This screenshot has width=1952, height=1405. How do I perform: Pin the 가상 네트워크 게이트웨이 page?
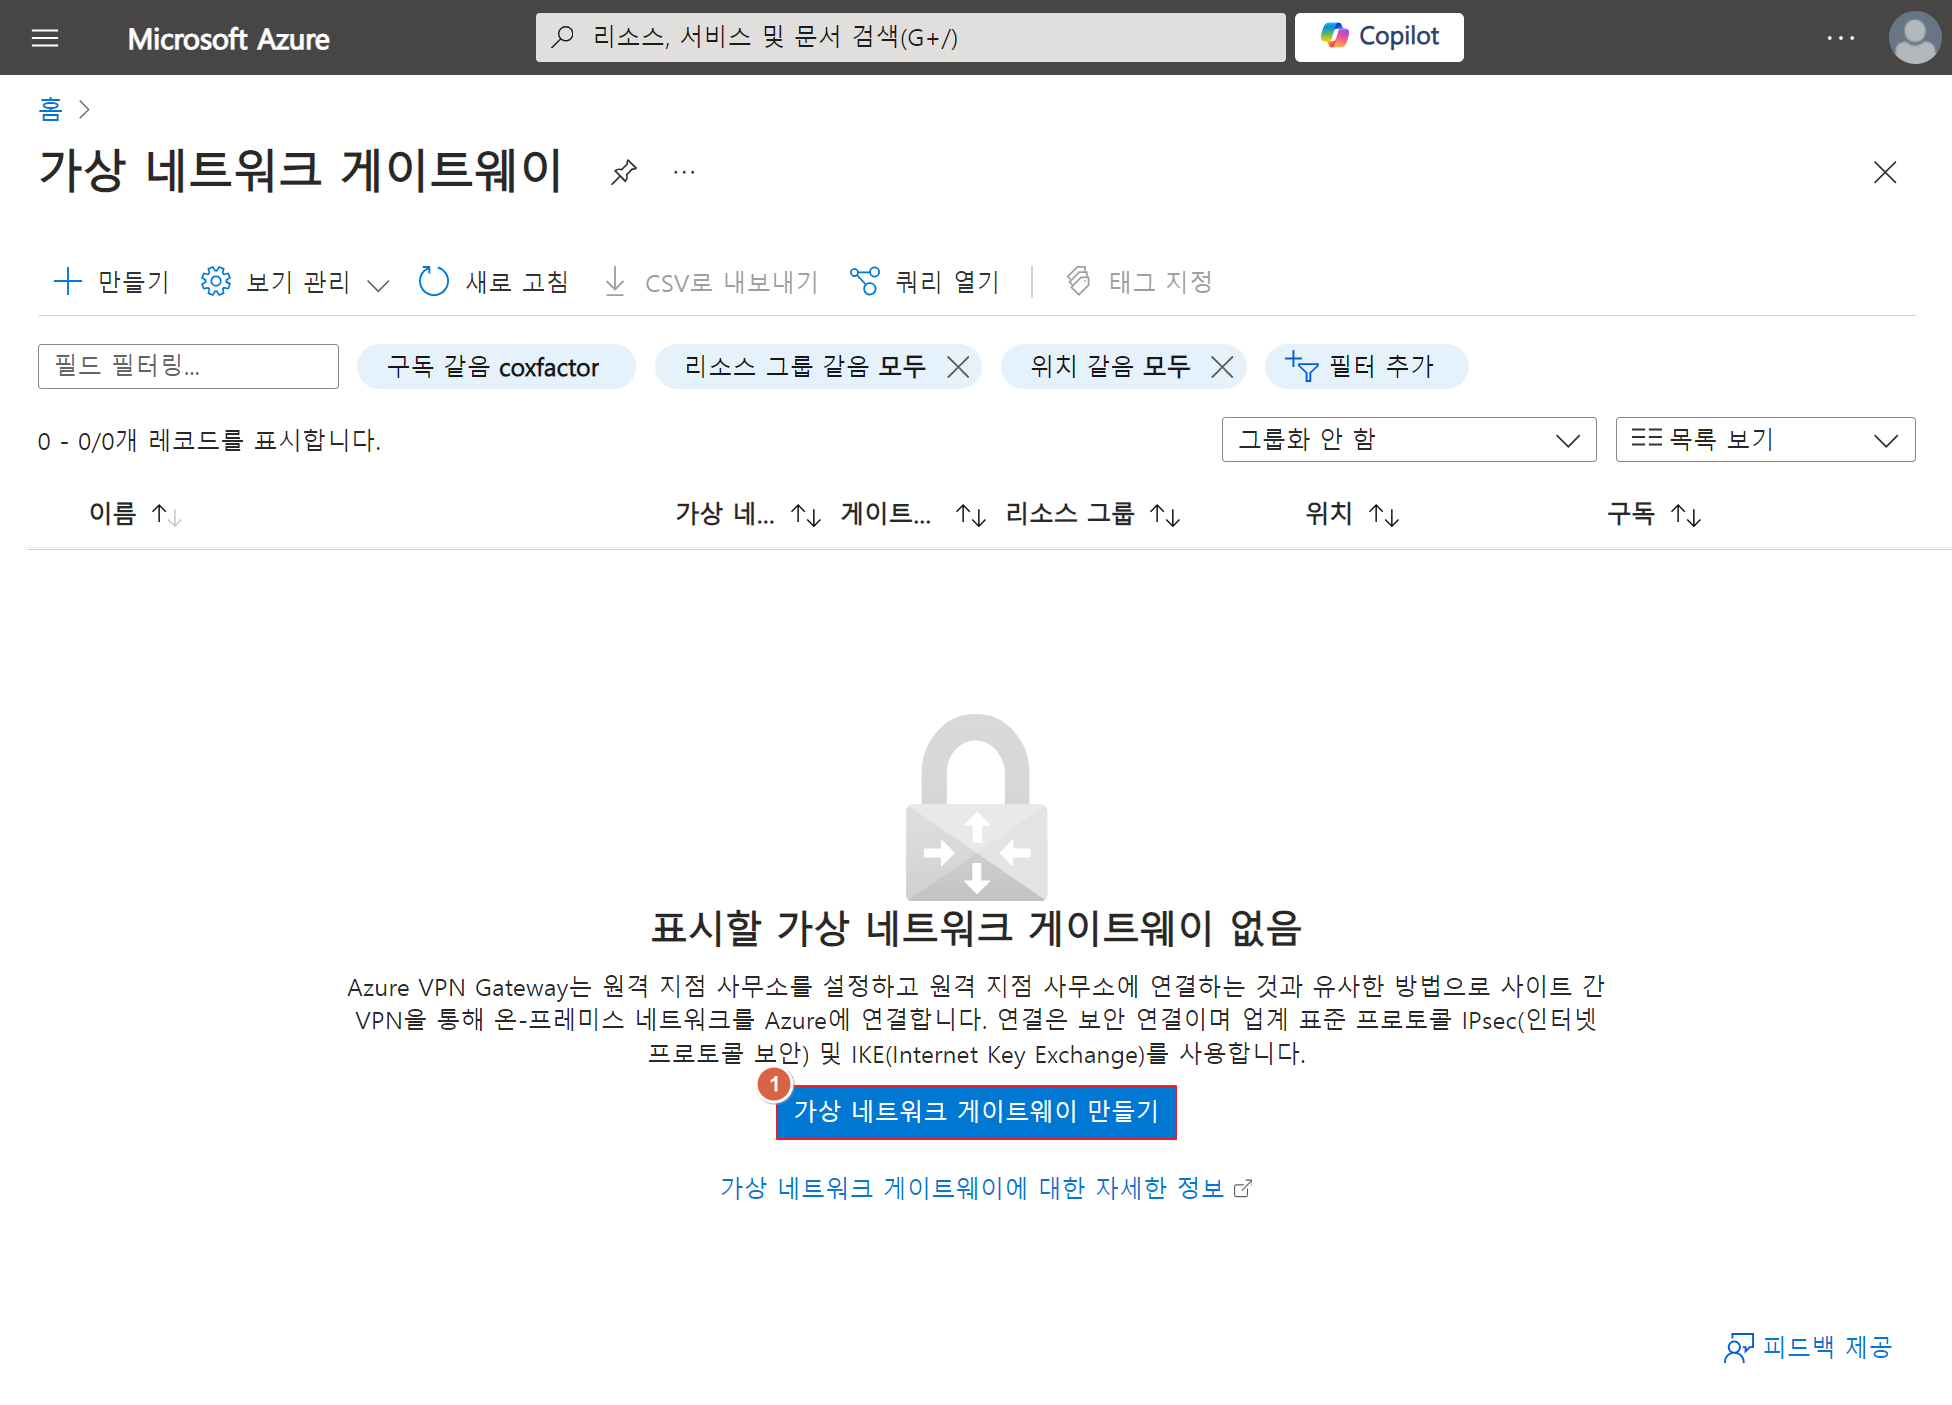[624, 172]
